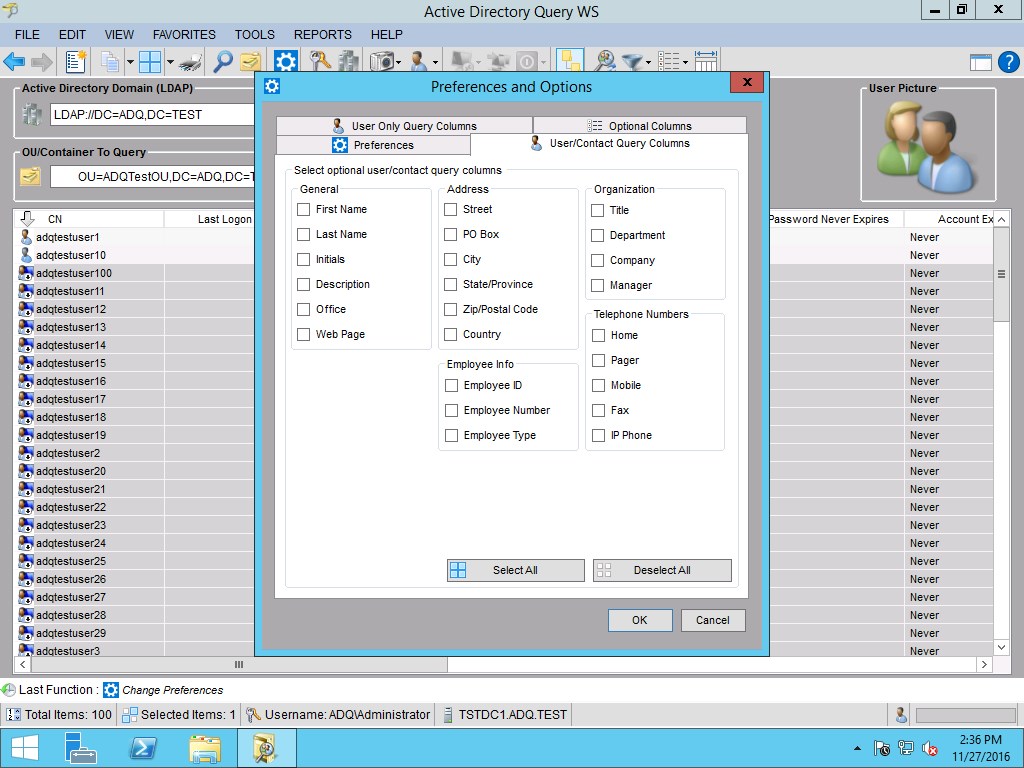Click the grey buildings domain toolbar icon
Viewport: 1024px width, 768px height.
[349, 61]
